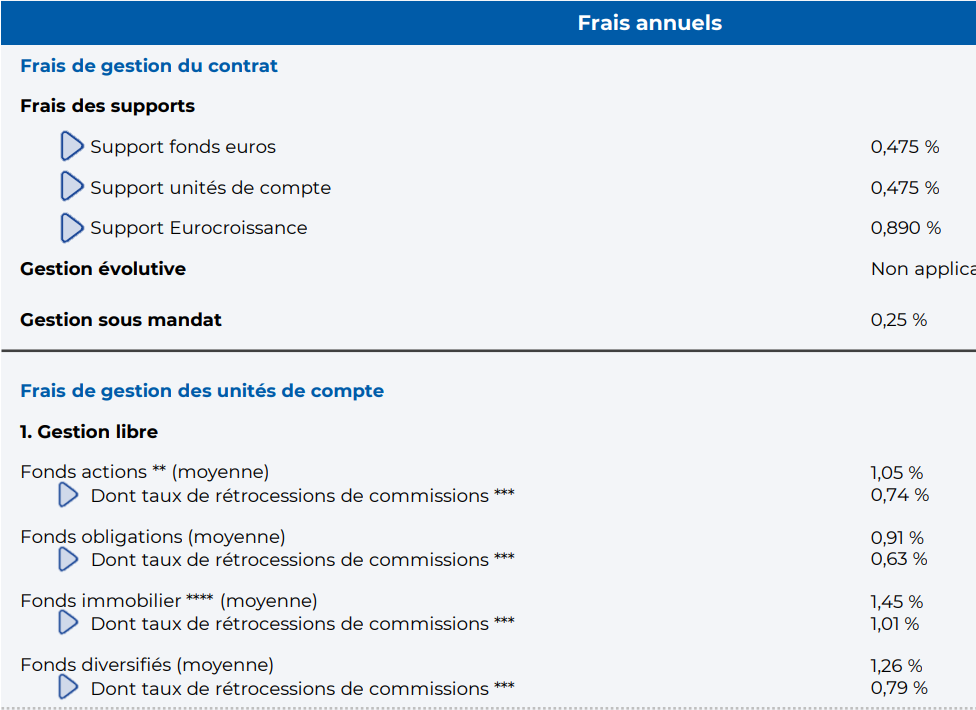Image resolution: width=976 pixels, height=710 pixels.
Task: Click the Non applicable value for Gestion évolutive
Action: [x=923, y=269]
